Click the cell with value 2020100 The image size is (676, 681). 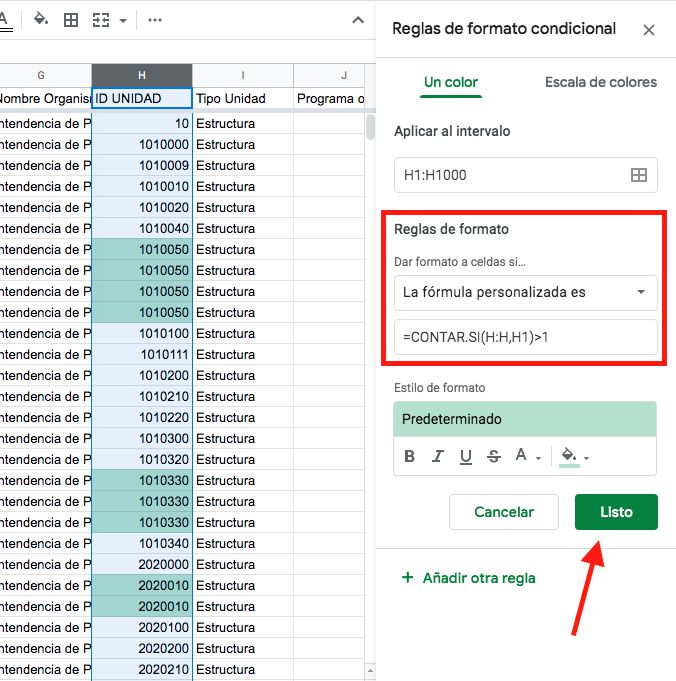click(x=142, y=627)
